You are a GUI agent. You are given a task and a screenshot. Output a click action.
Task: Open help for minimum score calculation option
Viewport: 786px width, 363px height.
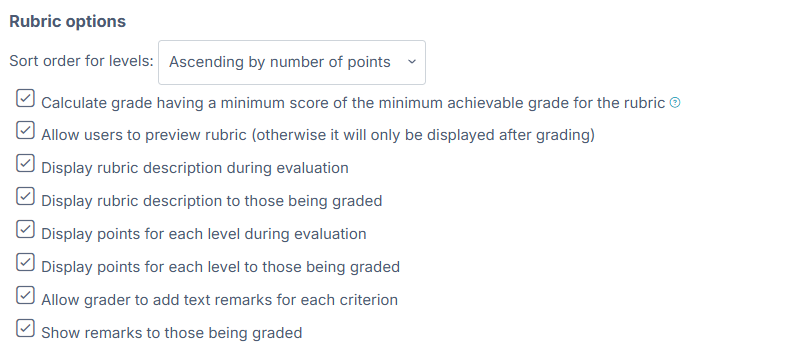tap(675, 103)
